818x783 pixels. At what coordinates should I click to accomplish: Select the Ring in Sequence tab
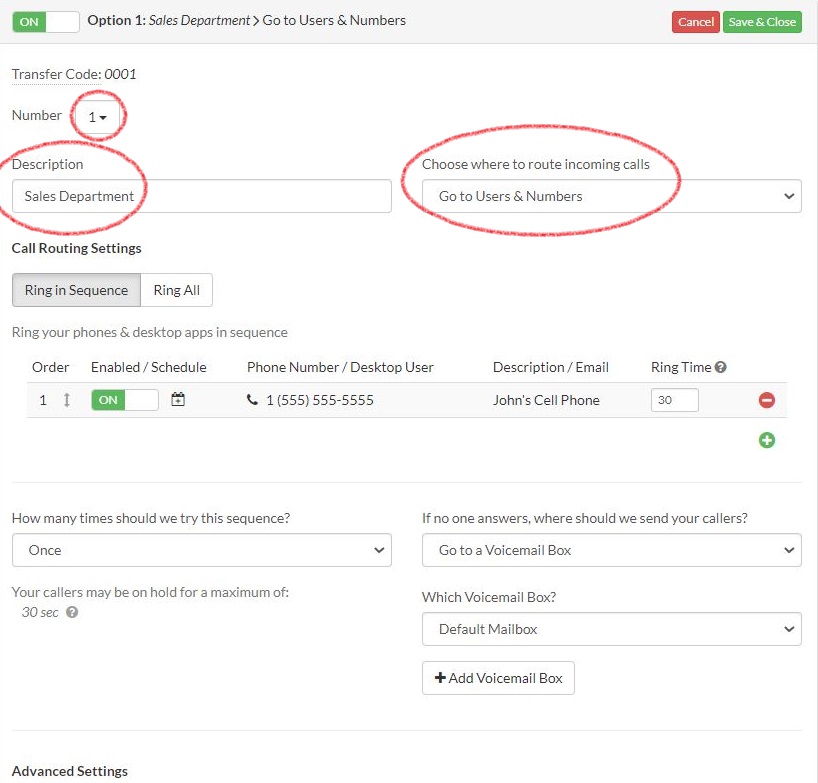(x=75, y=290)
